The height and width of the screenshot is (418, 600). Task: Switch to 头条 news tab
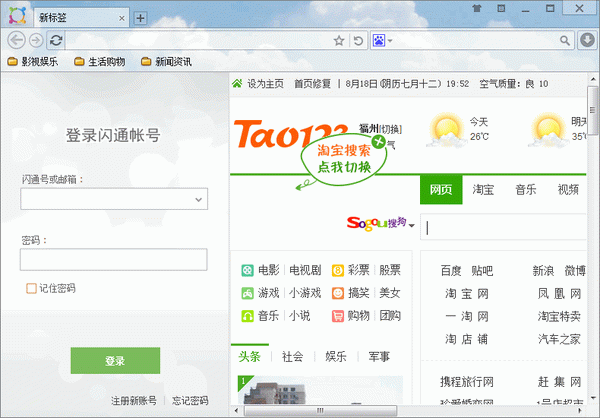pyautogui.click(x=249, y=357)
